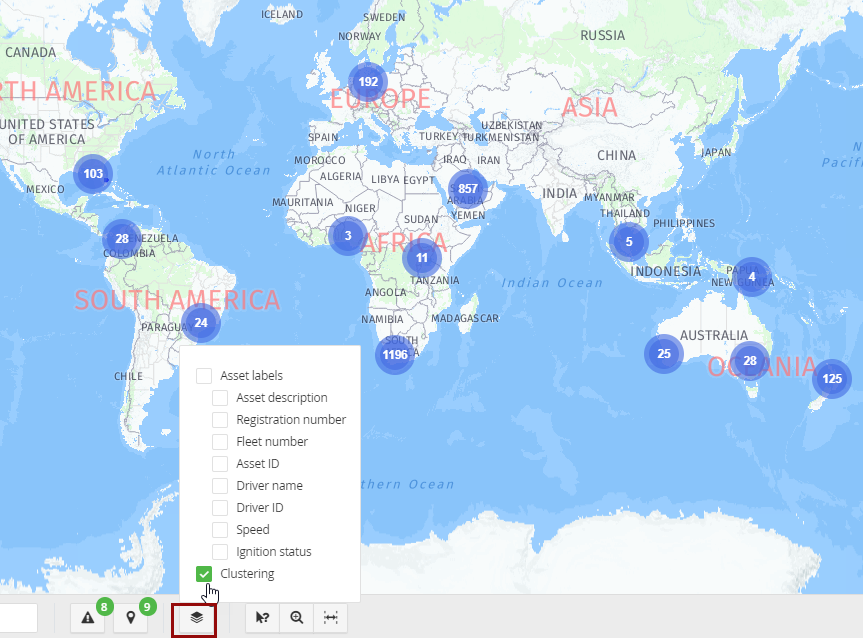Check the Asset ID option

[x=220, y=464]
